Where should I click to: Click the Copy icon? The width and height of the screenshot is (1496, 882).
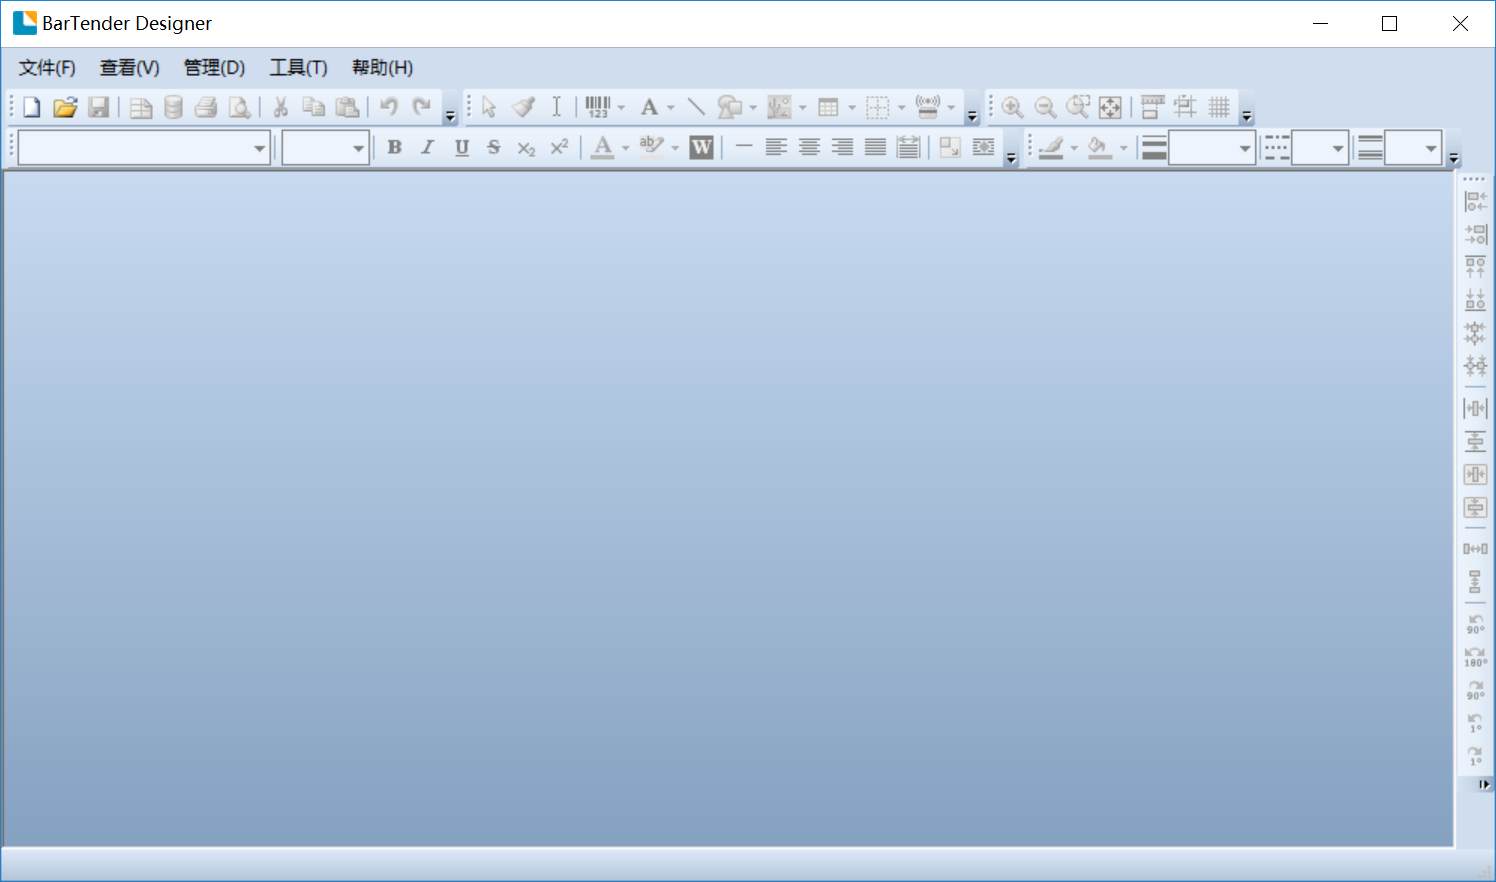314,107
